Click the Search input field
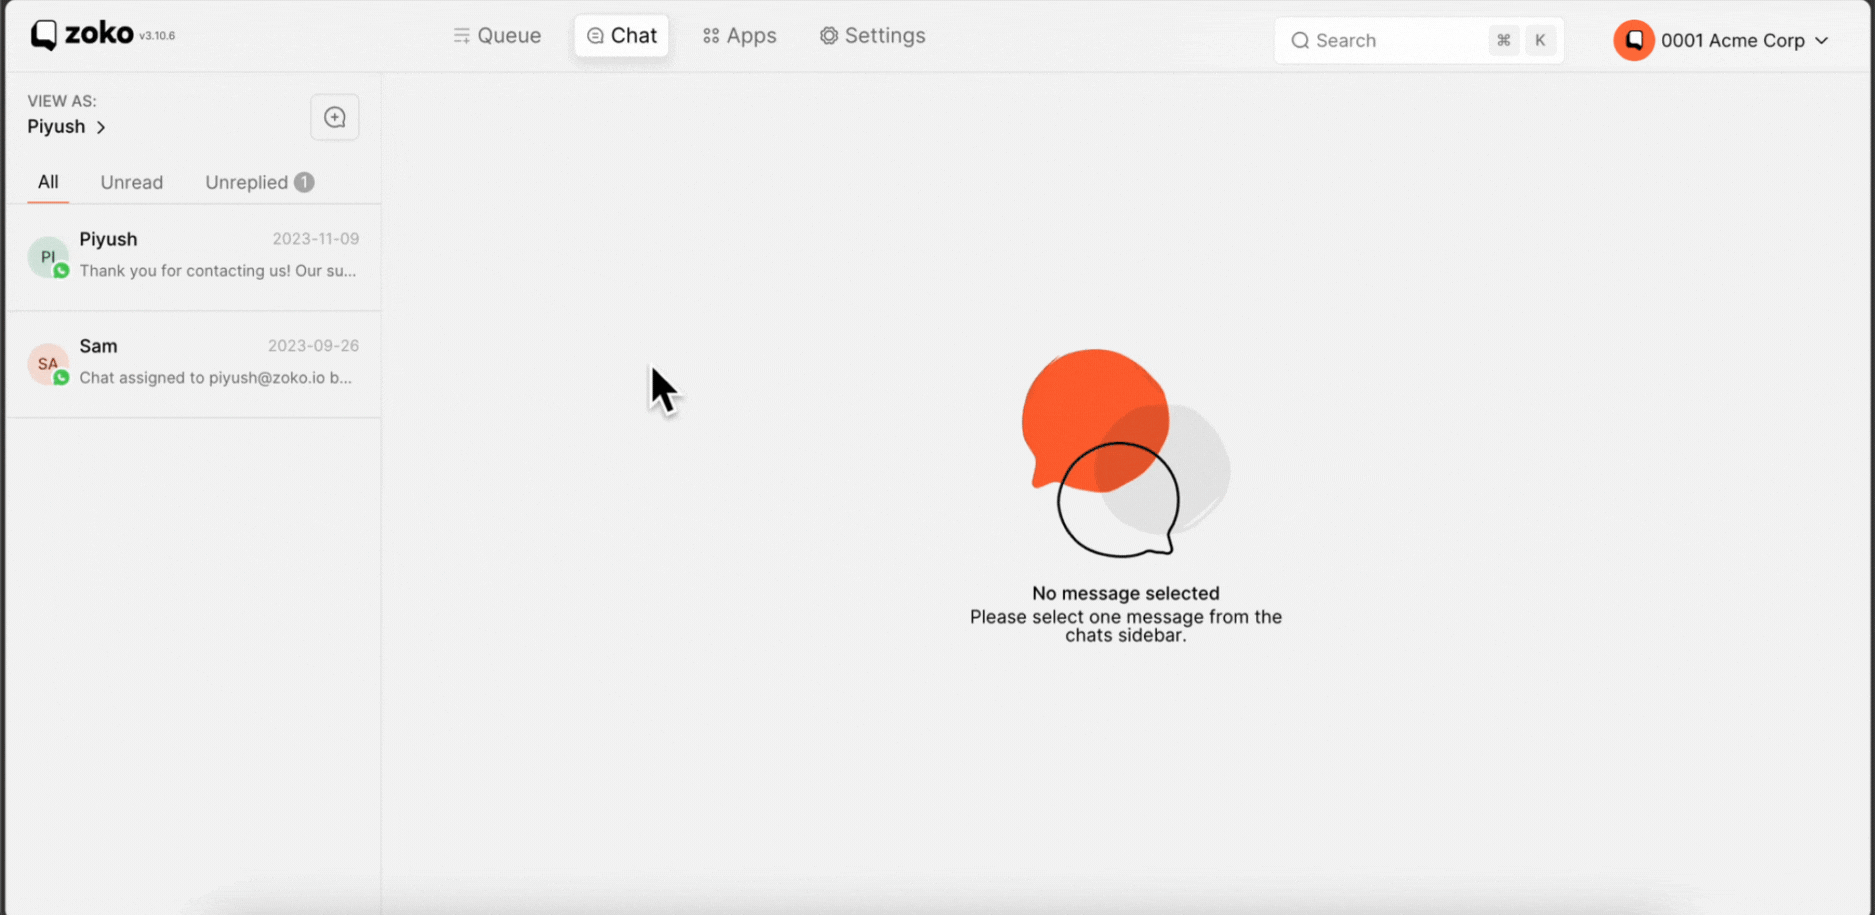This screenshot has height=915, width=1875. pos(1419,40)
